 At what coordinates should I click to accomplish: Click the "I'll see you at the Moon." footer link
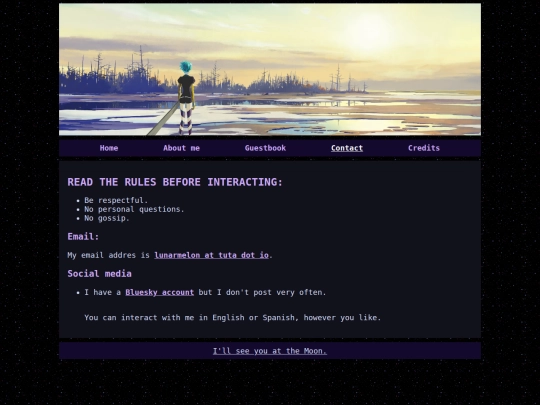pyautogui.click(x=270, y=351)
